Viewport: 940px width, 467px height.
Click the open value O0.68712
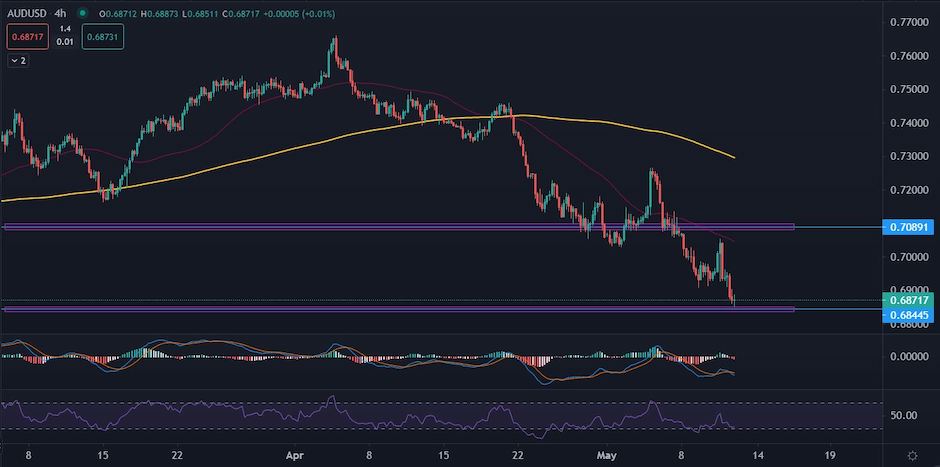118,13
